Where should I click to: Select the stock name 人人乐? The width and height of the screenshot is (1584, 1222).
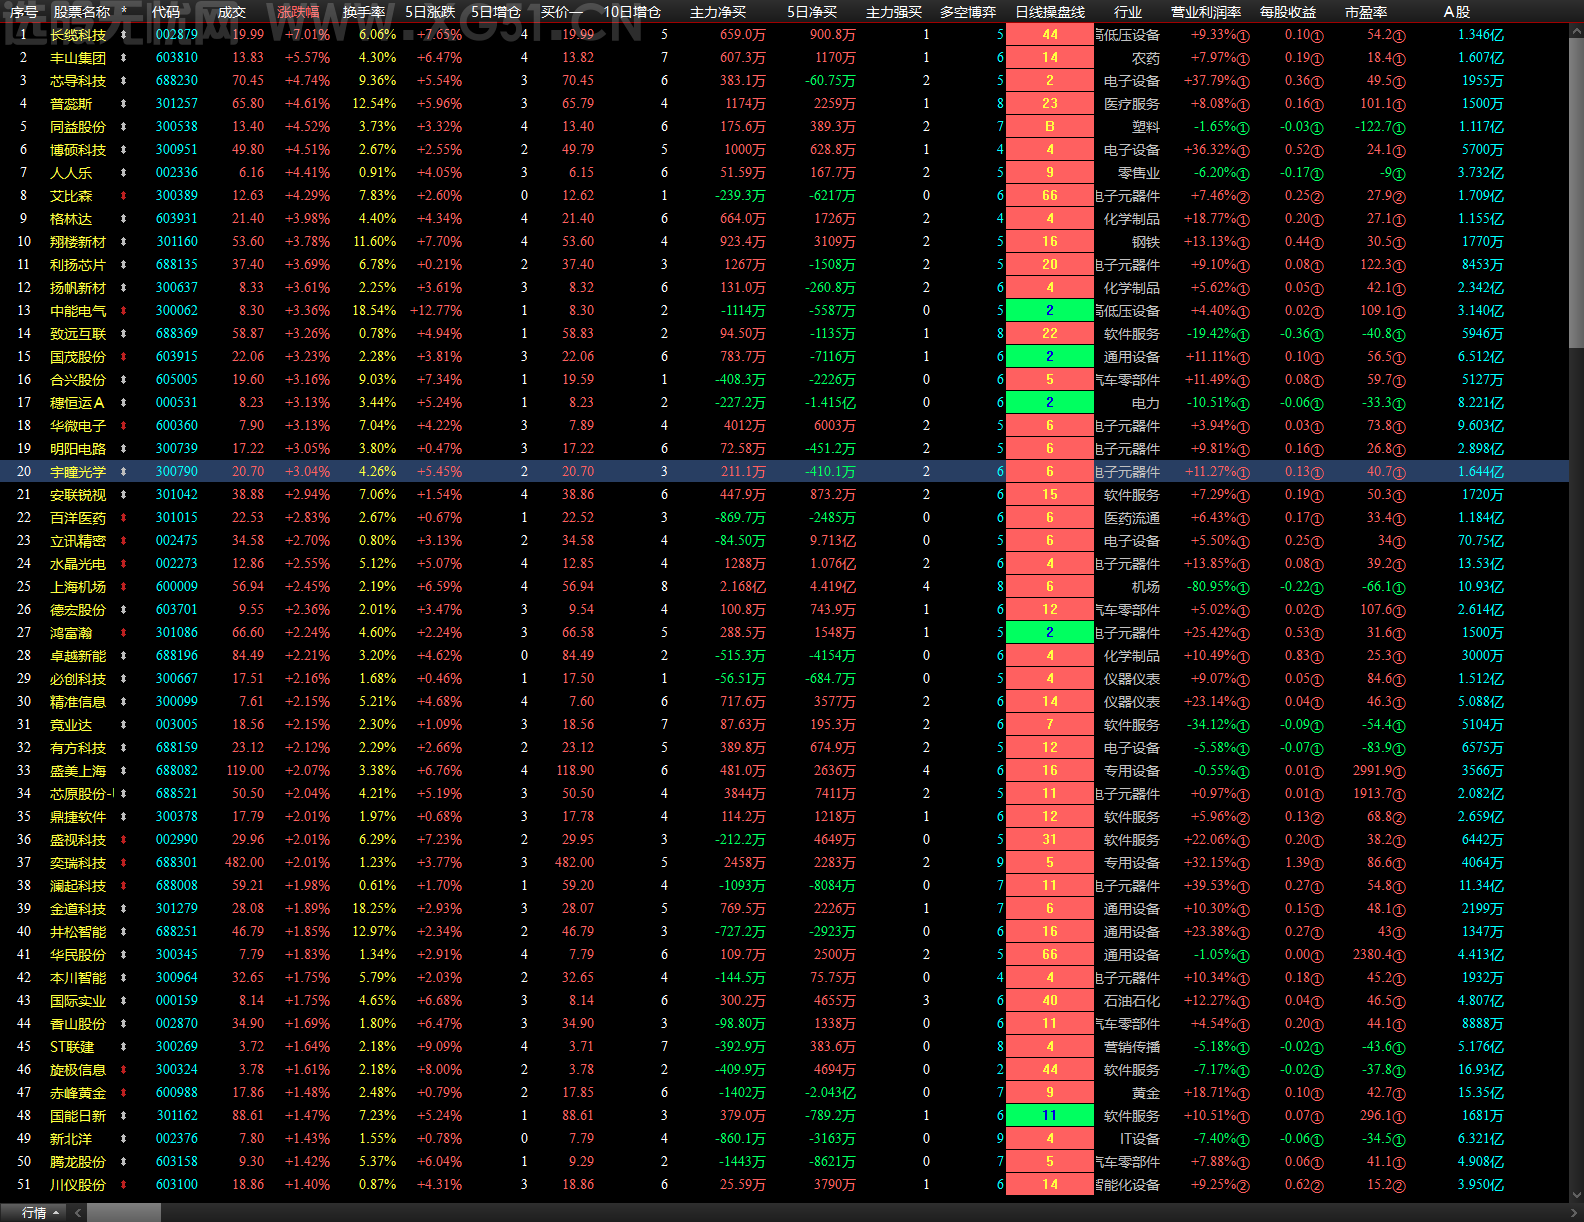click(x=71, y=173)
